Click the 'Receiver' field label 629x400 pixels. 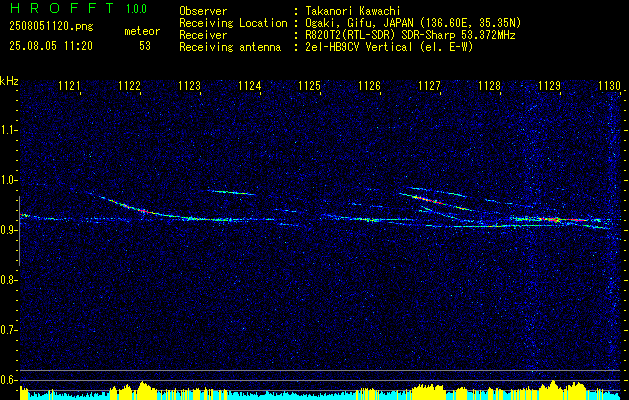[x=203, y=35]
